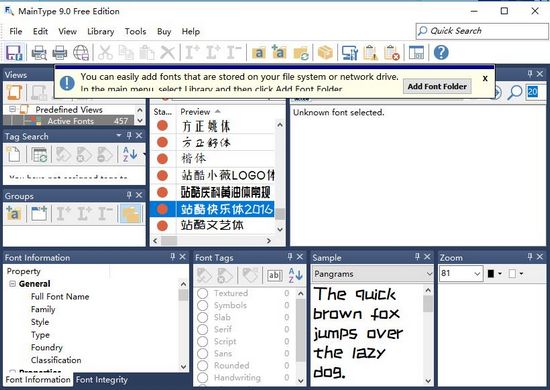Screen dimensions: 550x390
Task: Open the View menu
Action: tap(67, 32)
